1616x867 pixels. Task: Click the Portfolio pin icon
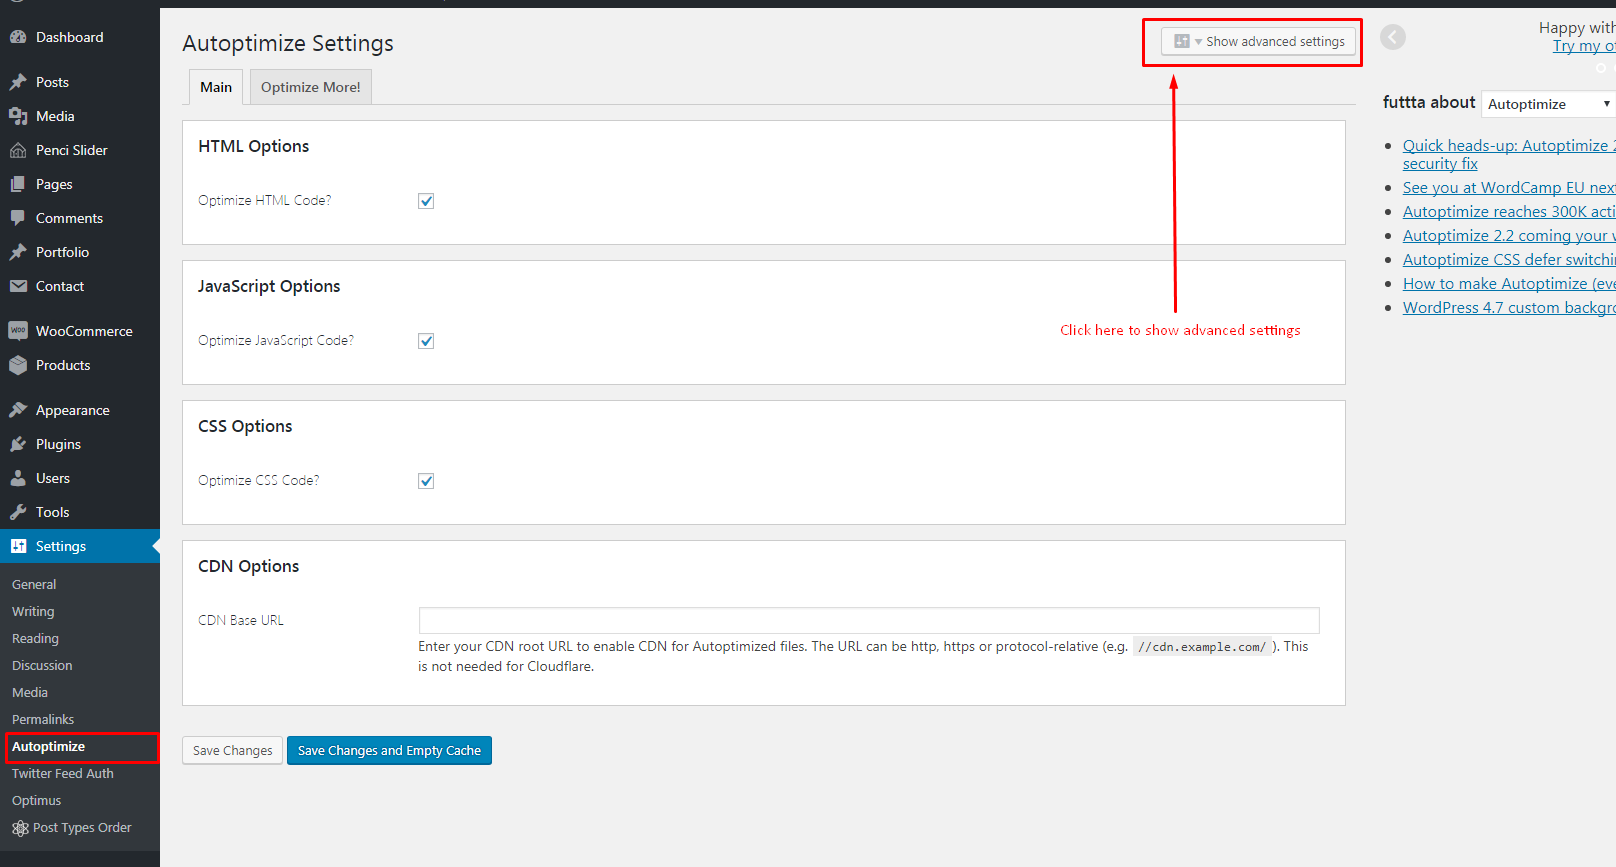18,252
